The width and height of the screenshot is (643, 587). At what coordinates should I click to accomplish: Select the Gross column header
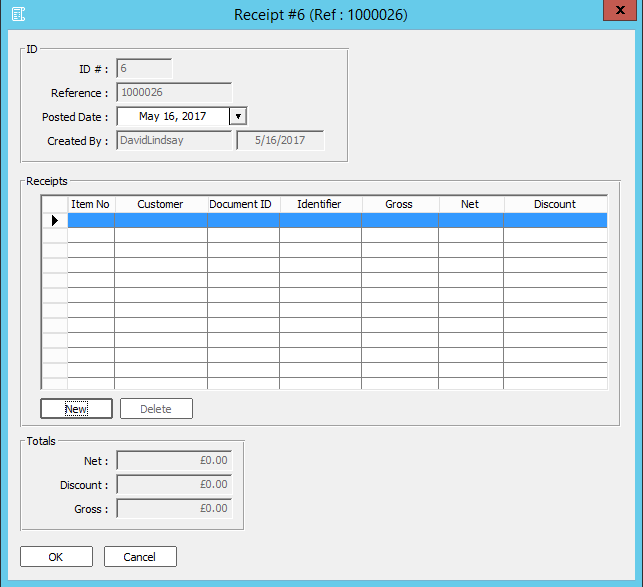(400, 204)
